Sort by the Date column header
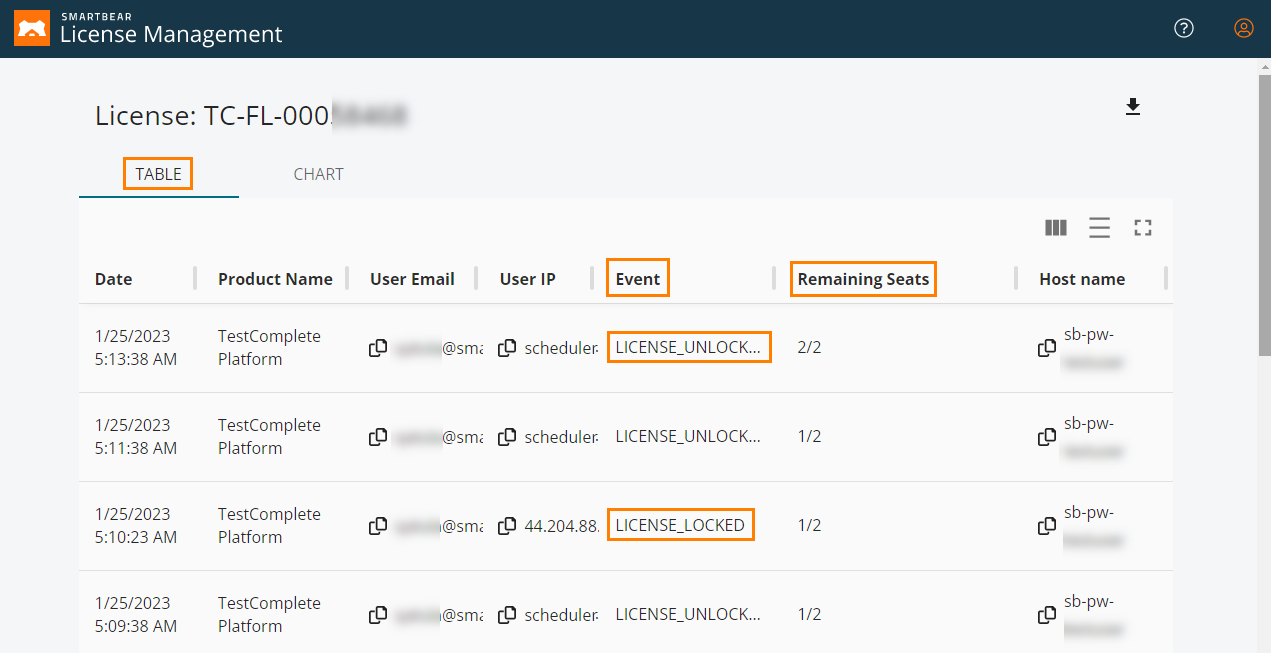 pyautogui.click(x=114, y=279)
